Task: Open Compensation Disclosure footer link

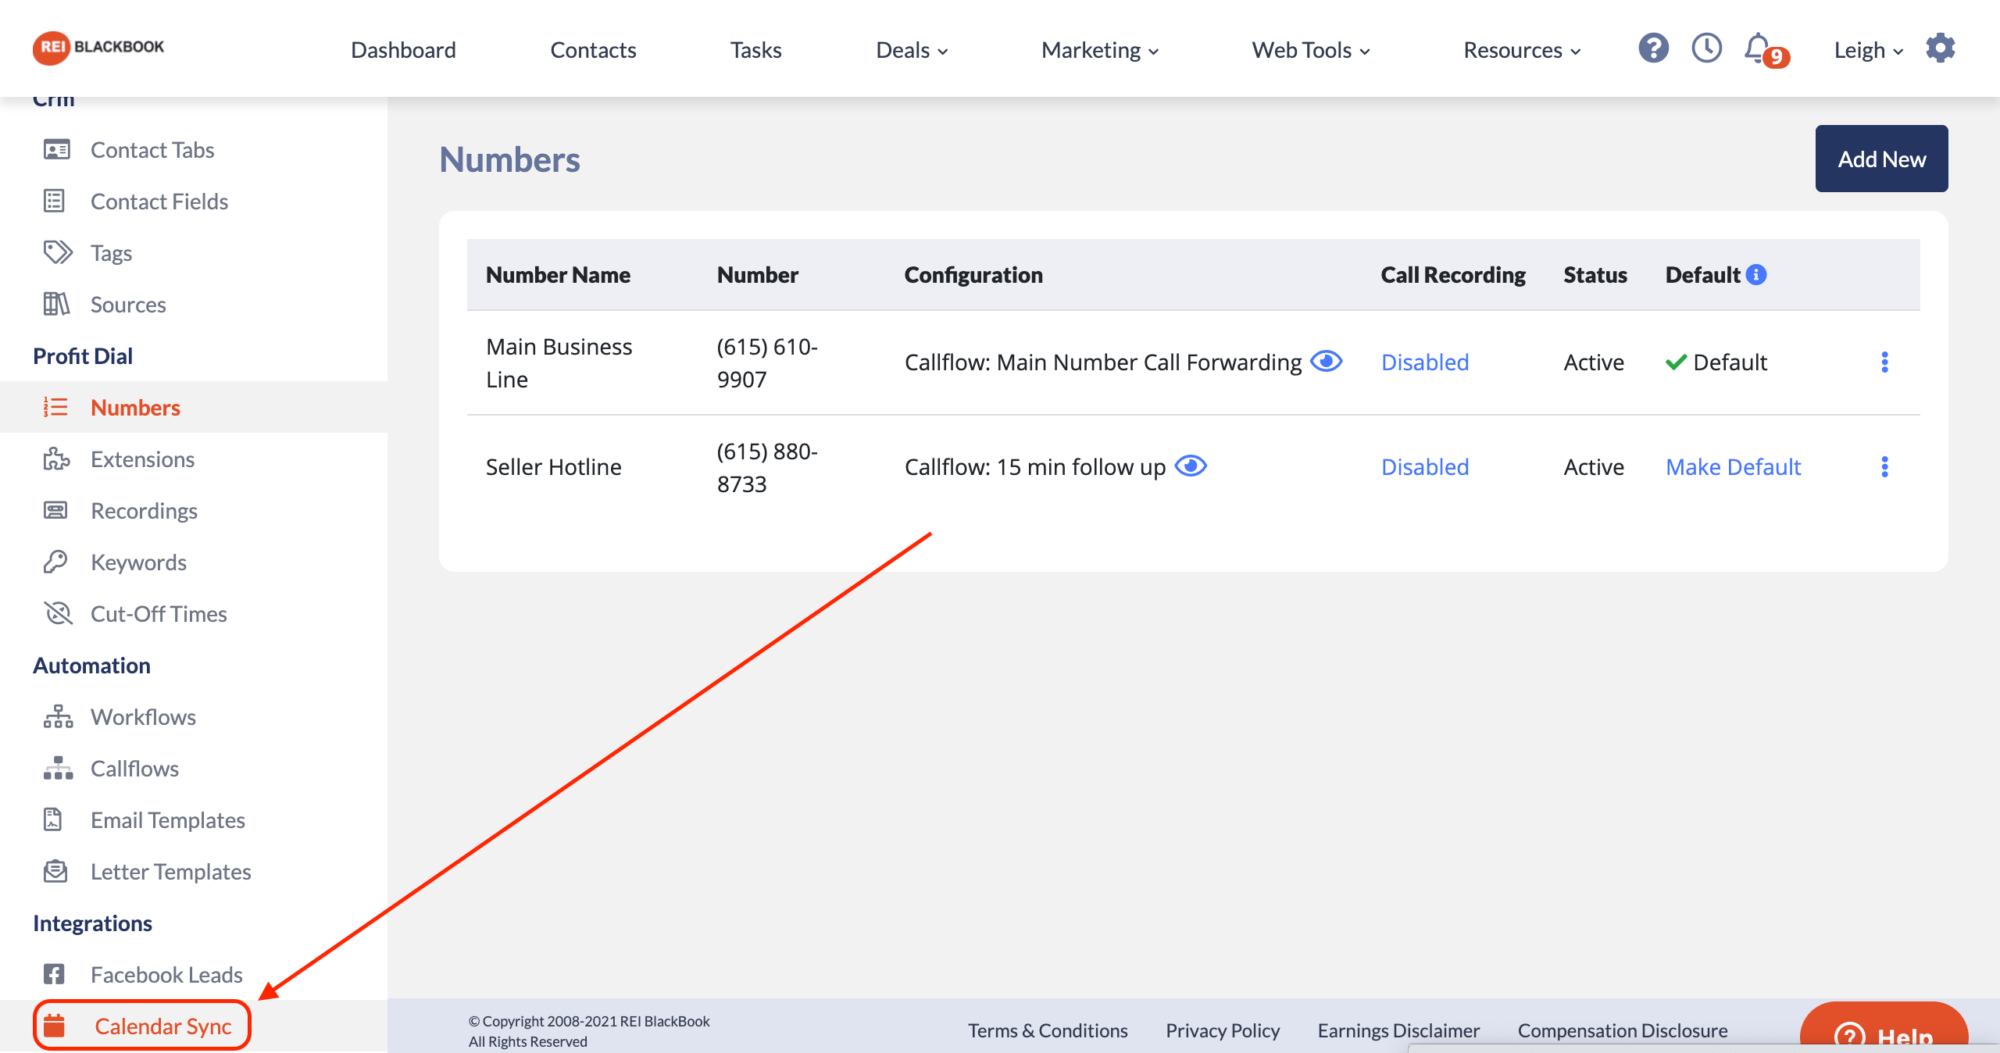Action: (1622, 1030)
